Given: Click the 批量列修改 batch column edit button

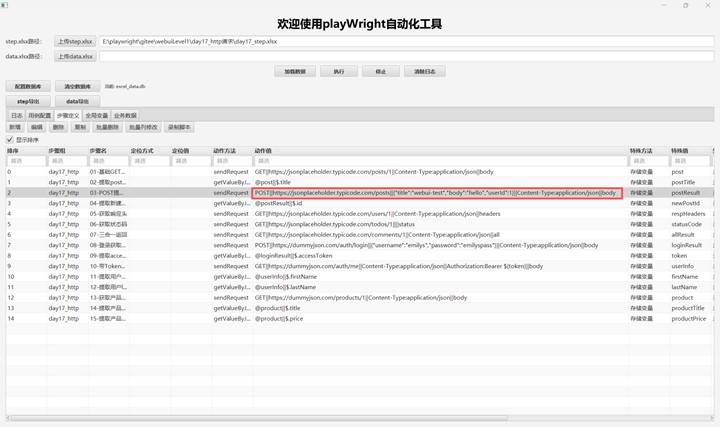Looking at the screenshot, I should pos(143,127).
